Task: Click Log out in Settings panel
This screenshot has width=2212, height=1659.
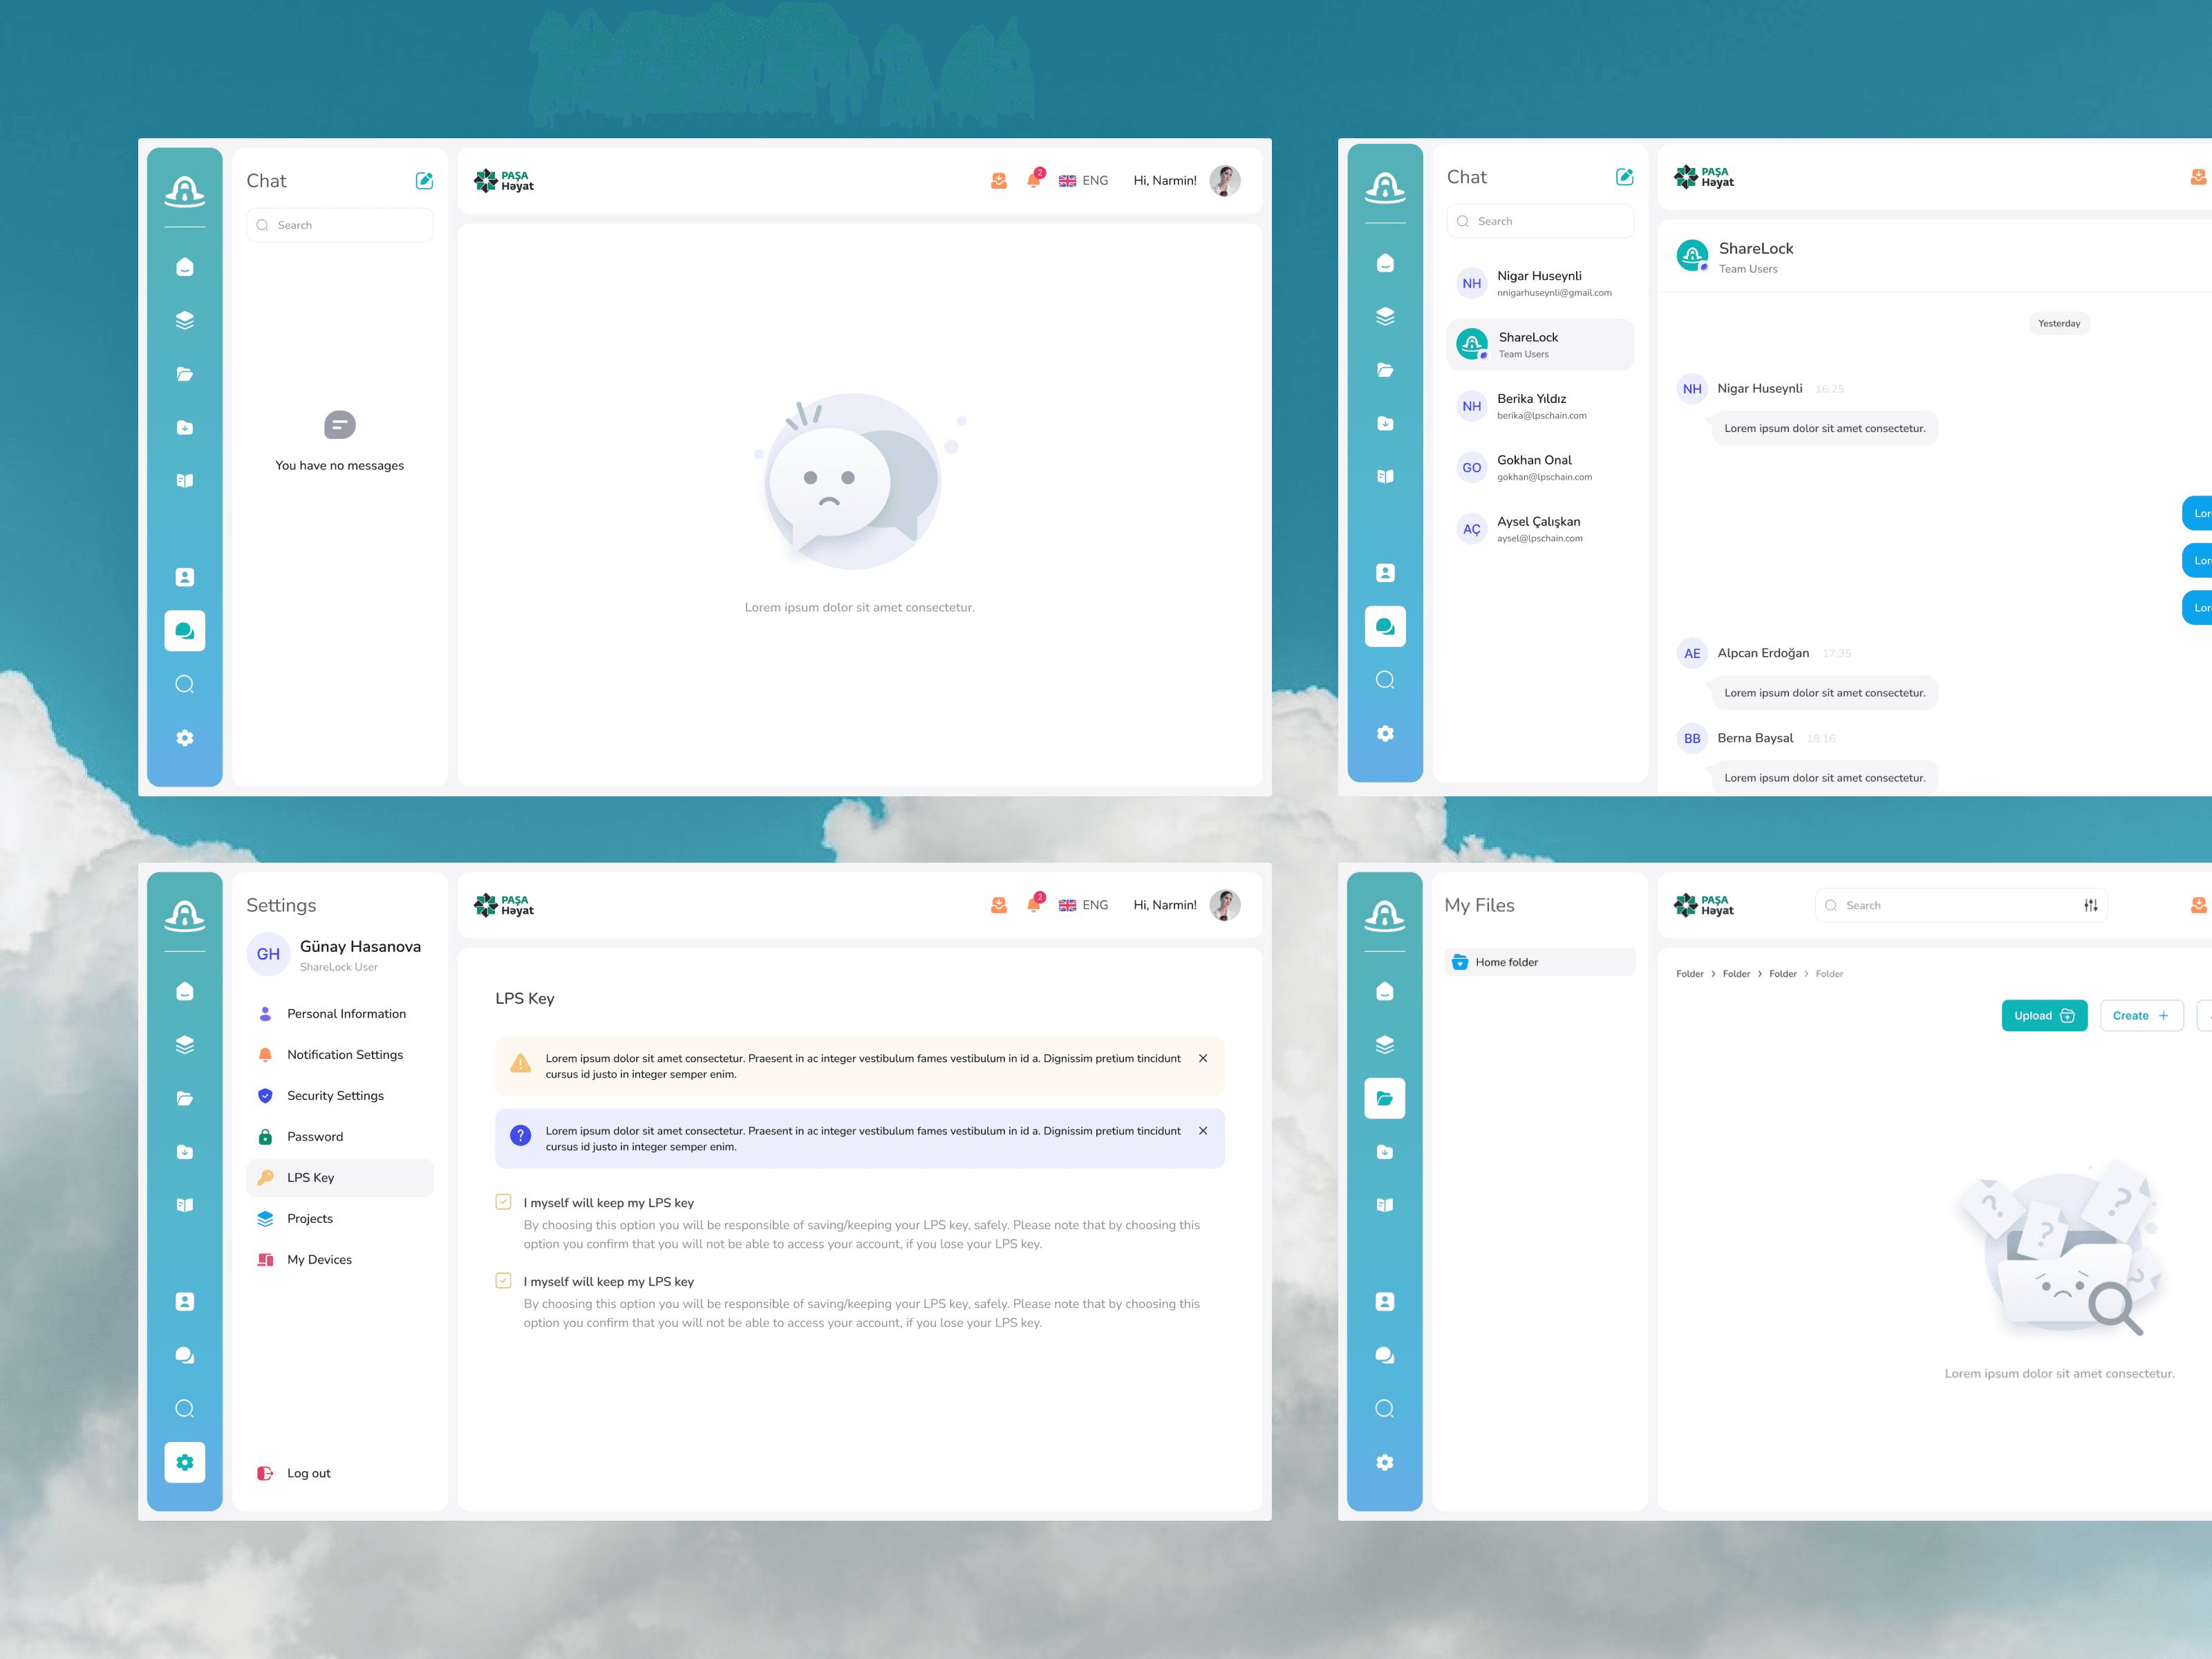Action: 308,1473
